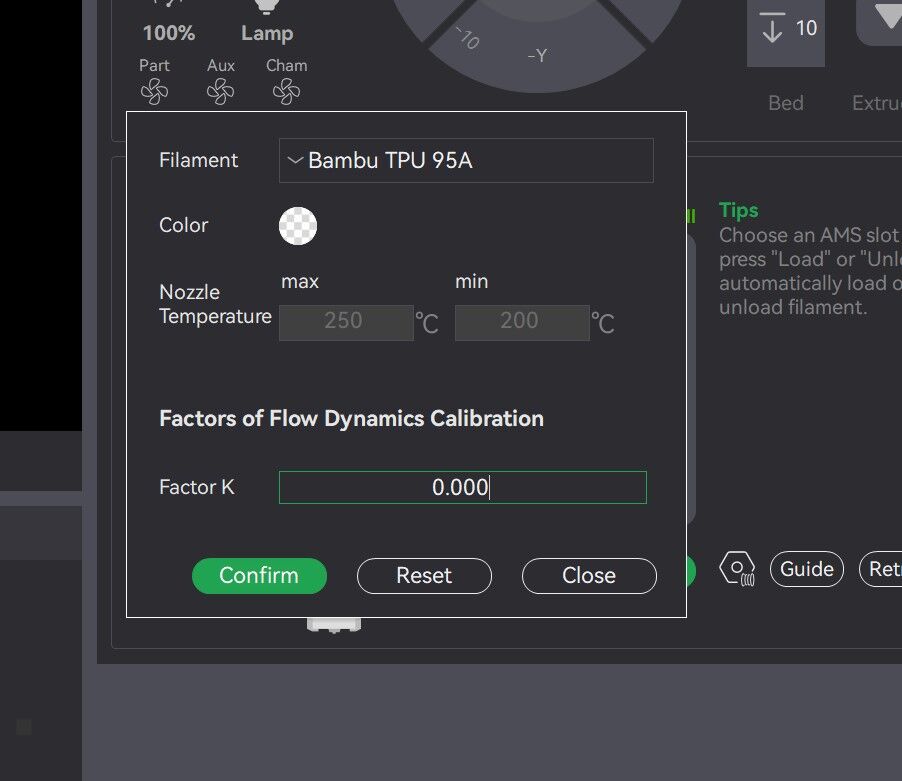
Task: Select the max nozzle temperature field
Action: pos(346,323)
